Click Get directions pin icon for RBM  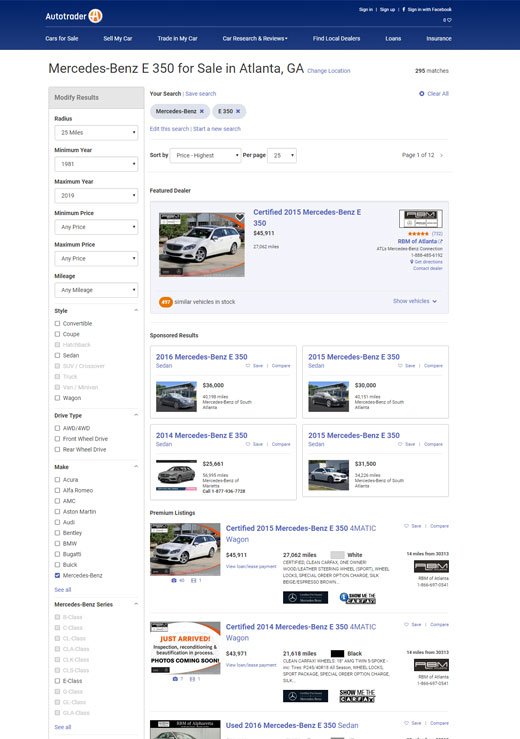point(412,262)
